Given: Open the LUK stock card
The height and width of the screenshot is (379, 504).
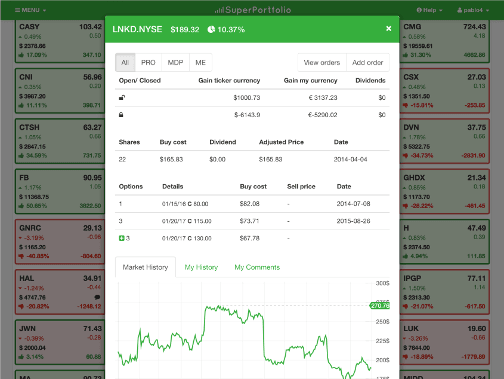Looking at the screenshot, I should tap(444, 342).
